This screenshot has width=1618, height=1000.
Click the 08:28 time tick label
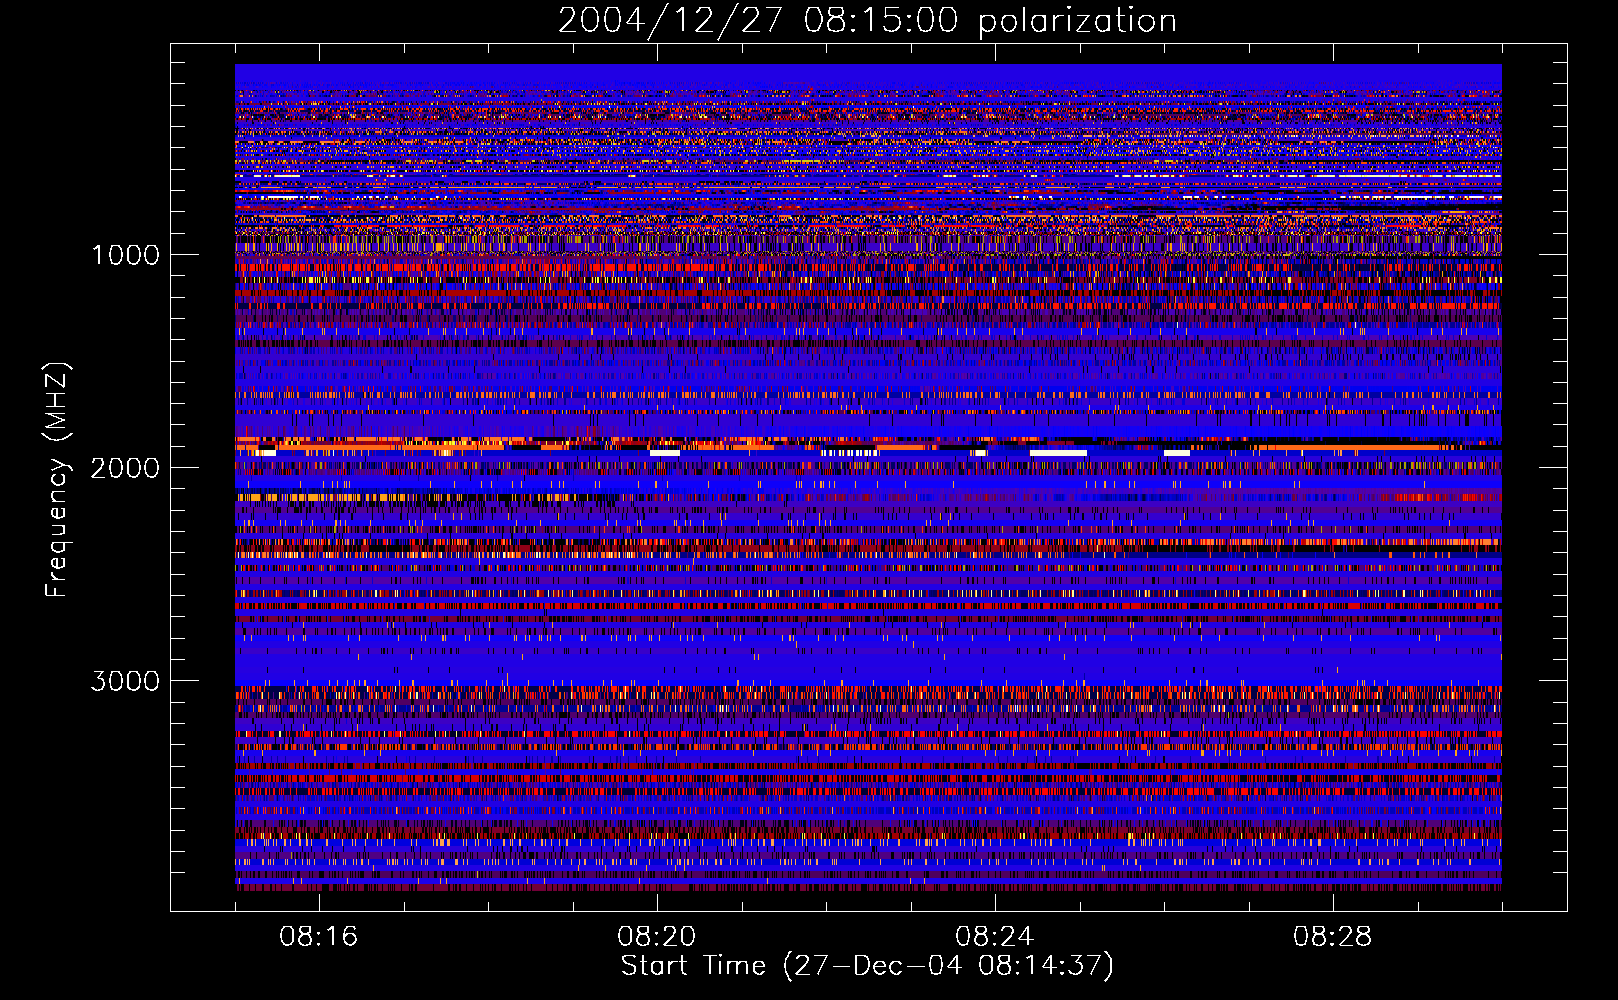tap(1333, 937)
